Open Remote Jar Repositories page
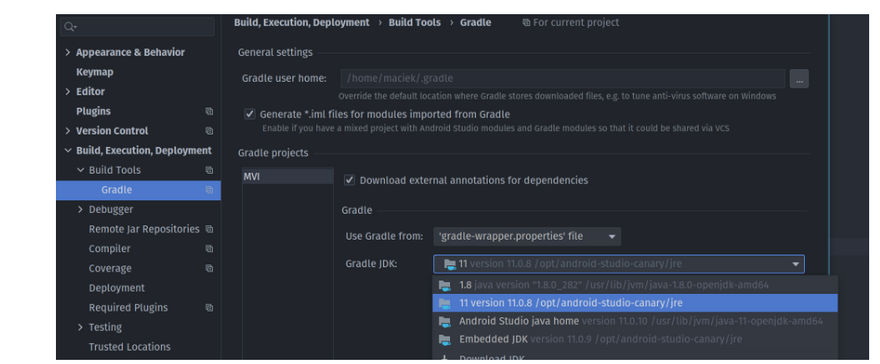880x364 pixels. [x=144, y=229]
